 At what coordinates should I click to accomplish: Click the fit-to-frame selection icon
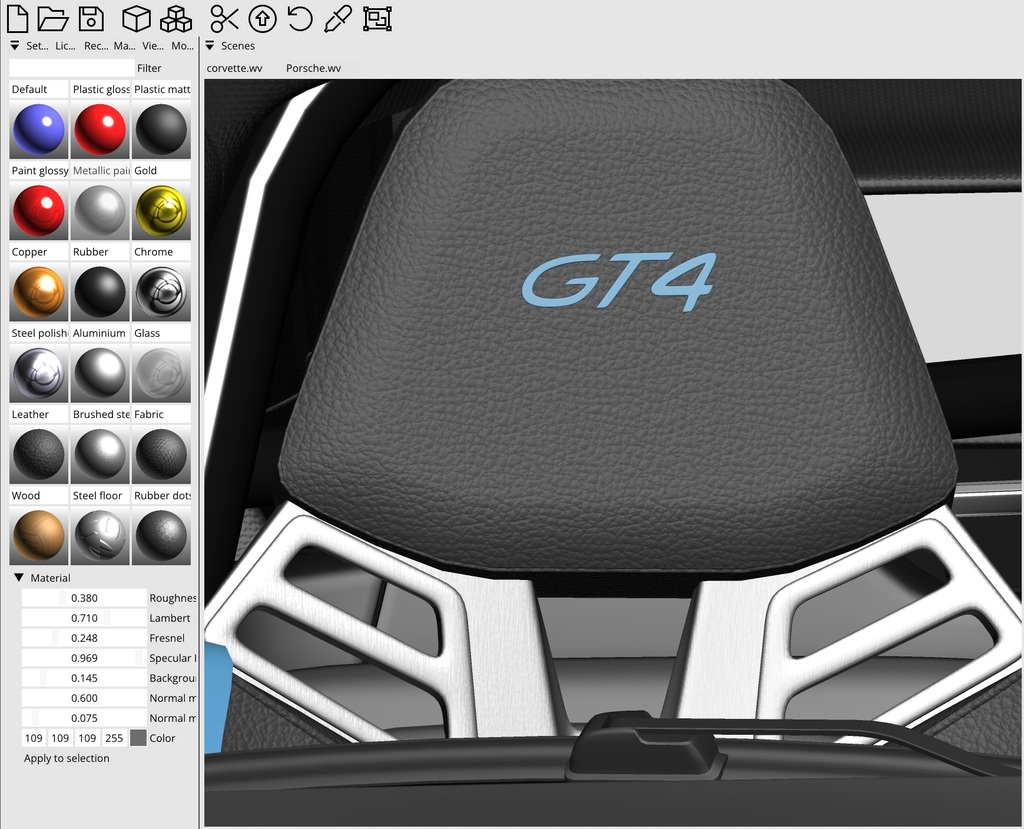pyautogui.click(x=377, y=18)
